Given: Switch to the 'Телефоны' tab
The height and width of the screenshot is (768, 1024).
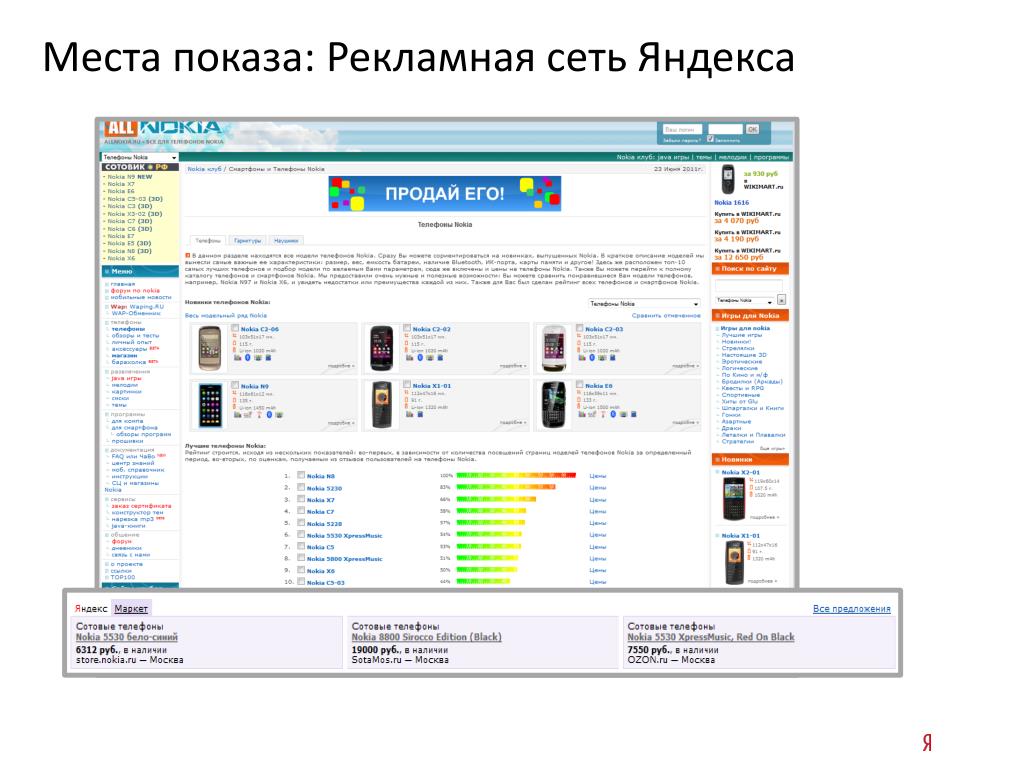Looking at the screenshot, I should click(x=208, y=241).
